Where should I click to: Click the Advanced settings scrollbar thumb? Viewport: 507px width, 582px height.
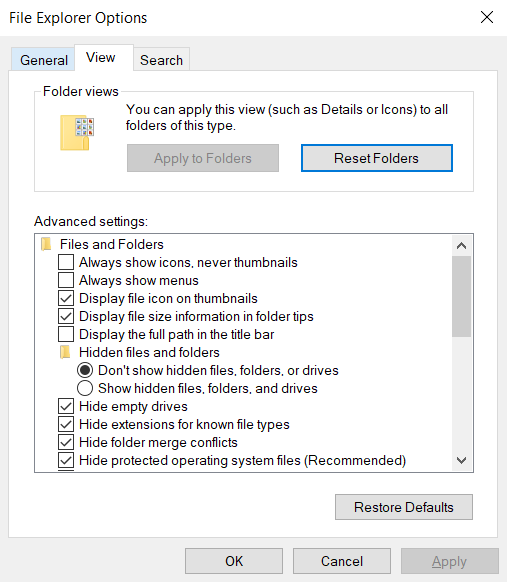461,296
